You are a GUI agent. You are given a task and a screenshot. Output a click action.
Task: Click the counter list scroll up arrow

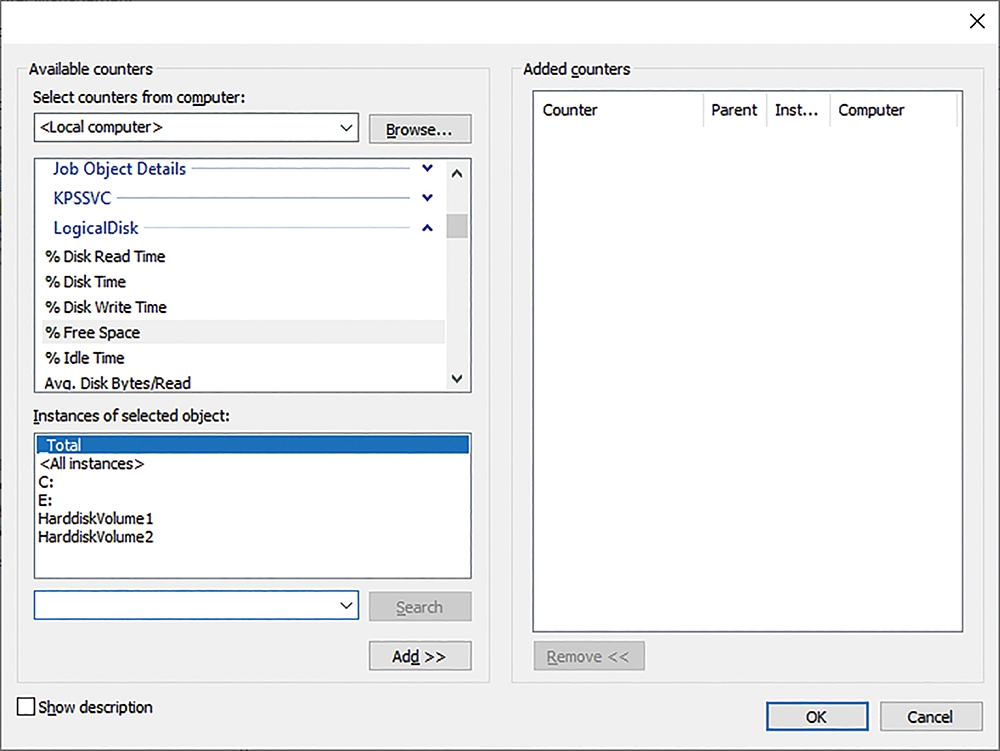point(457,173)
